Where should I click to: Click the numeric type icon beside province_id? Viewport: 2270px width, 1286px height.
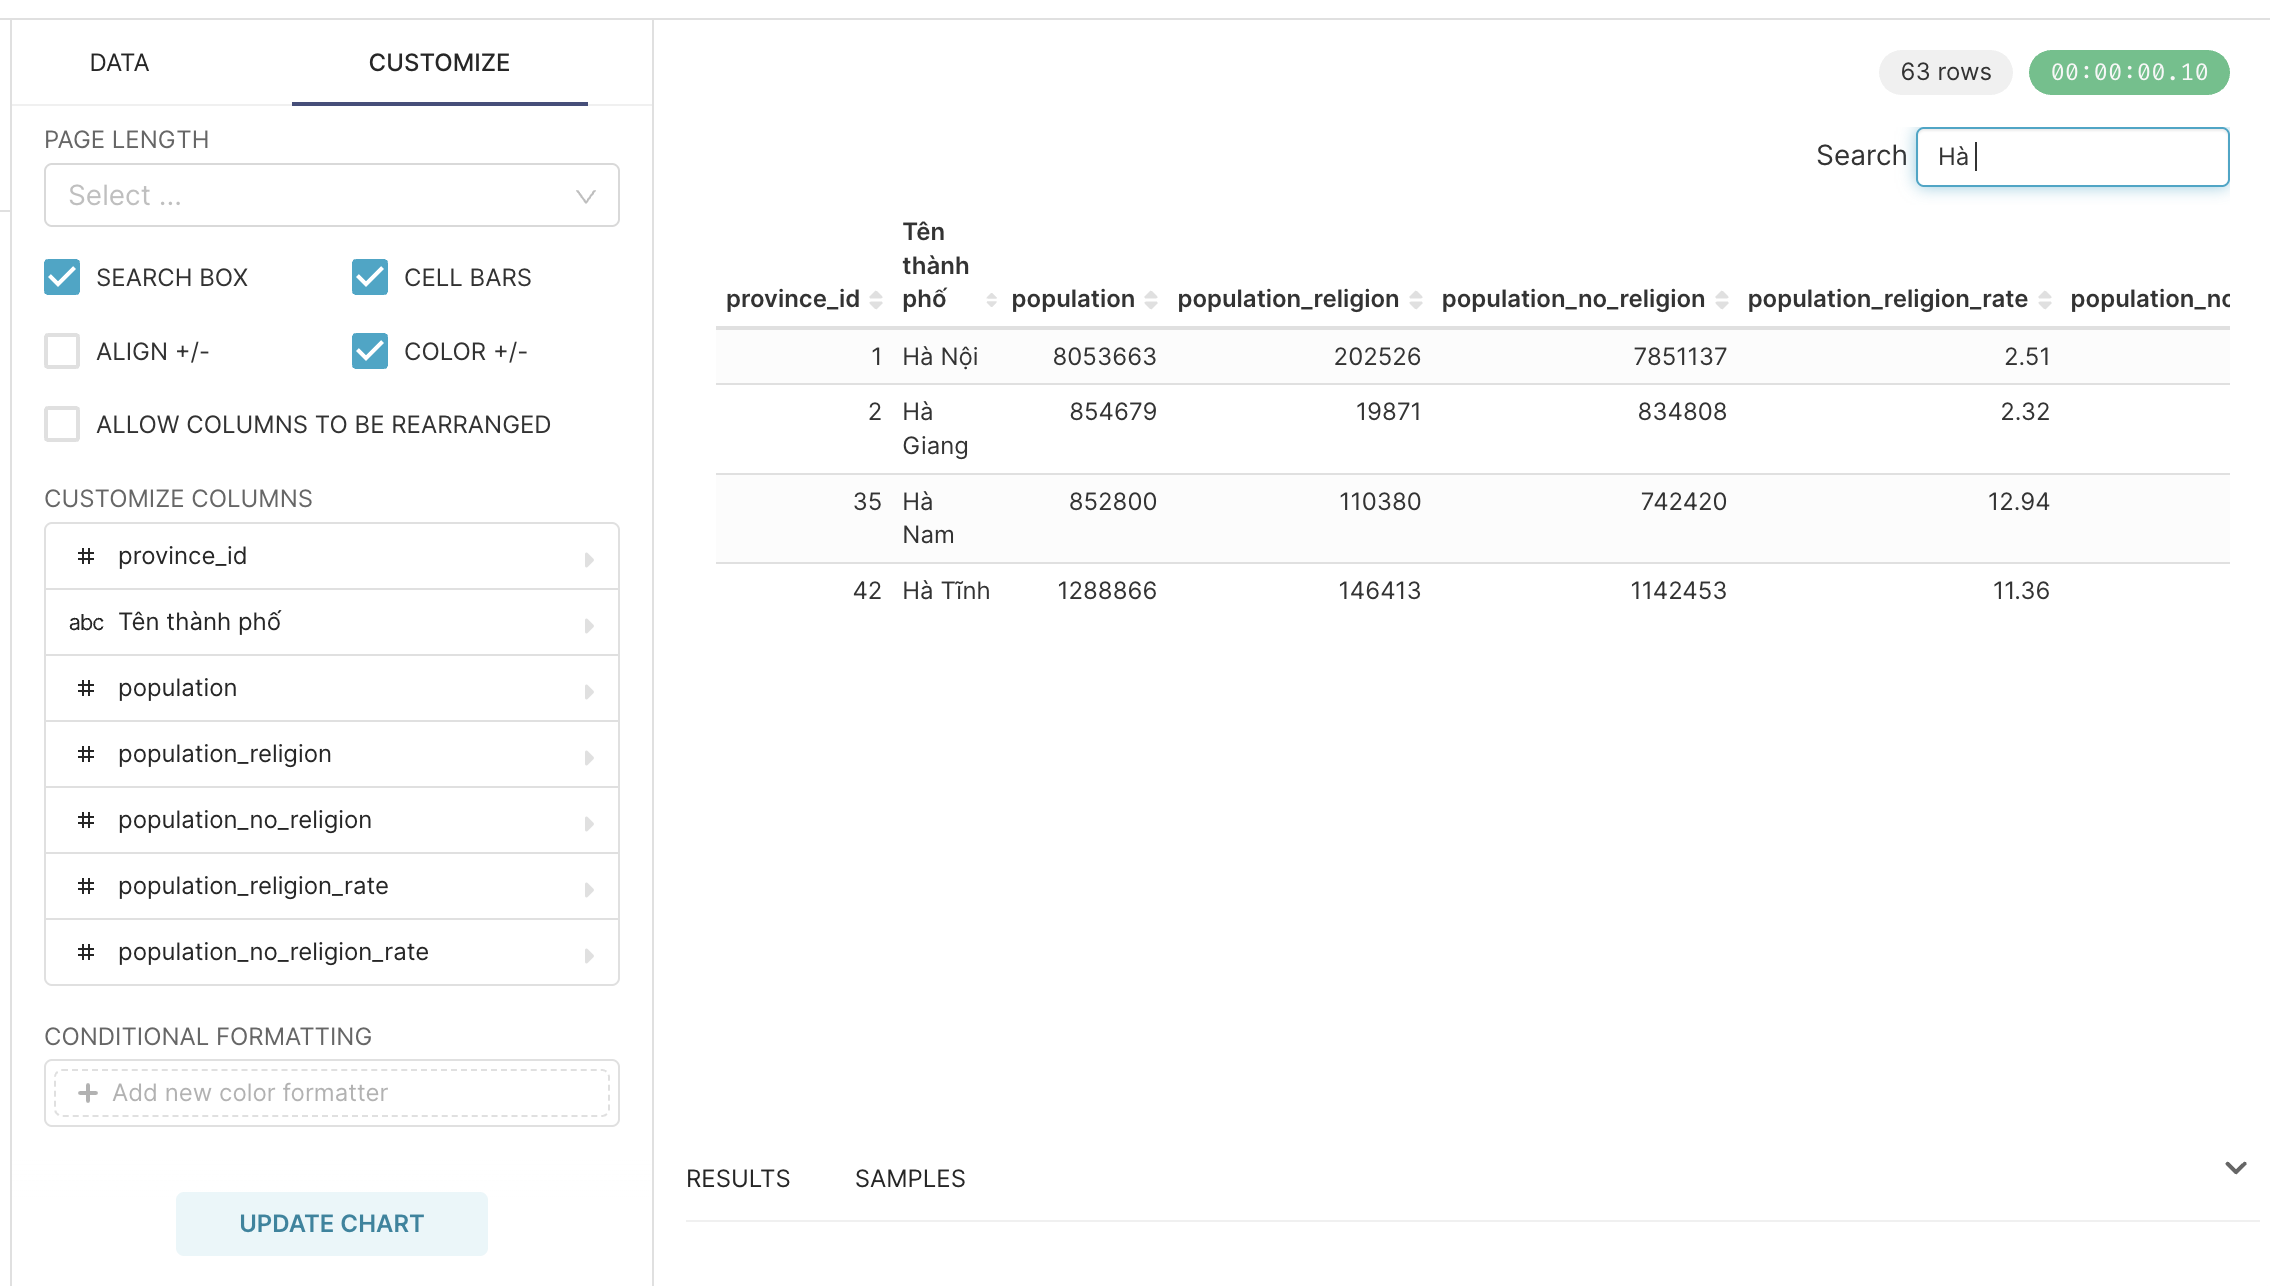coord(85,556)
